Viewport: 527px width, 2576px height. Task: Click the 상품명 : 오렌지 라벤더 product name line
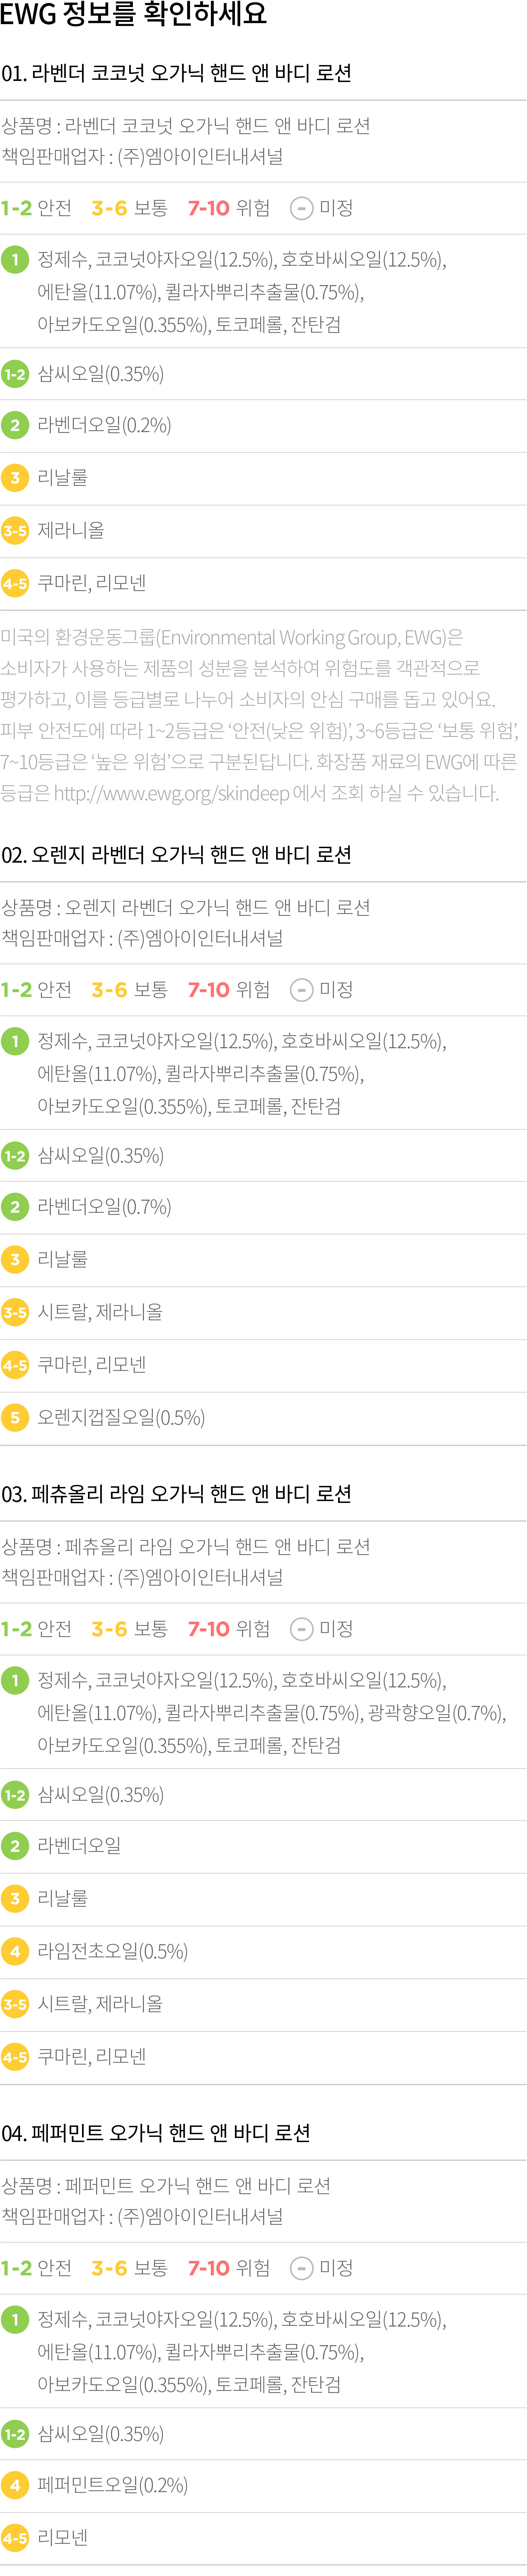(186, 907)
